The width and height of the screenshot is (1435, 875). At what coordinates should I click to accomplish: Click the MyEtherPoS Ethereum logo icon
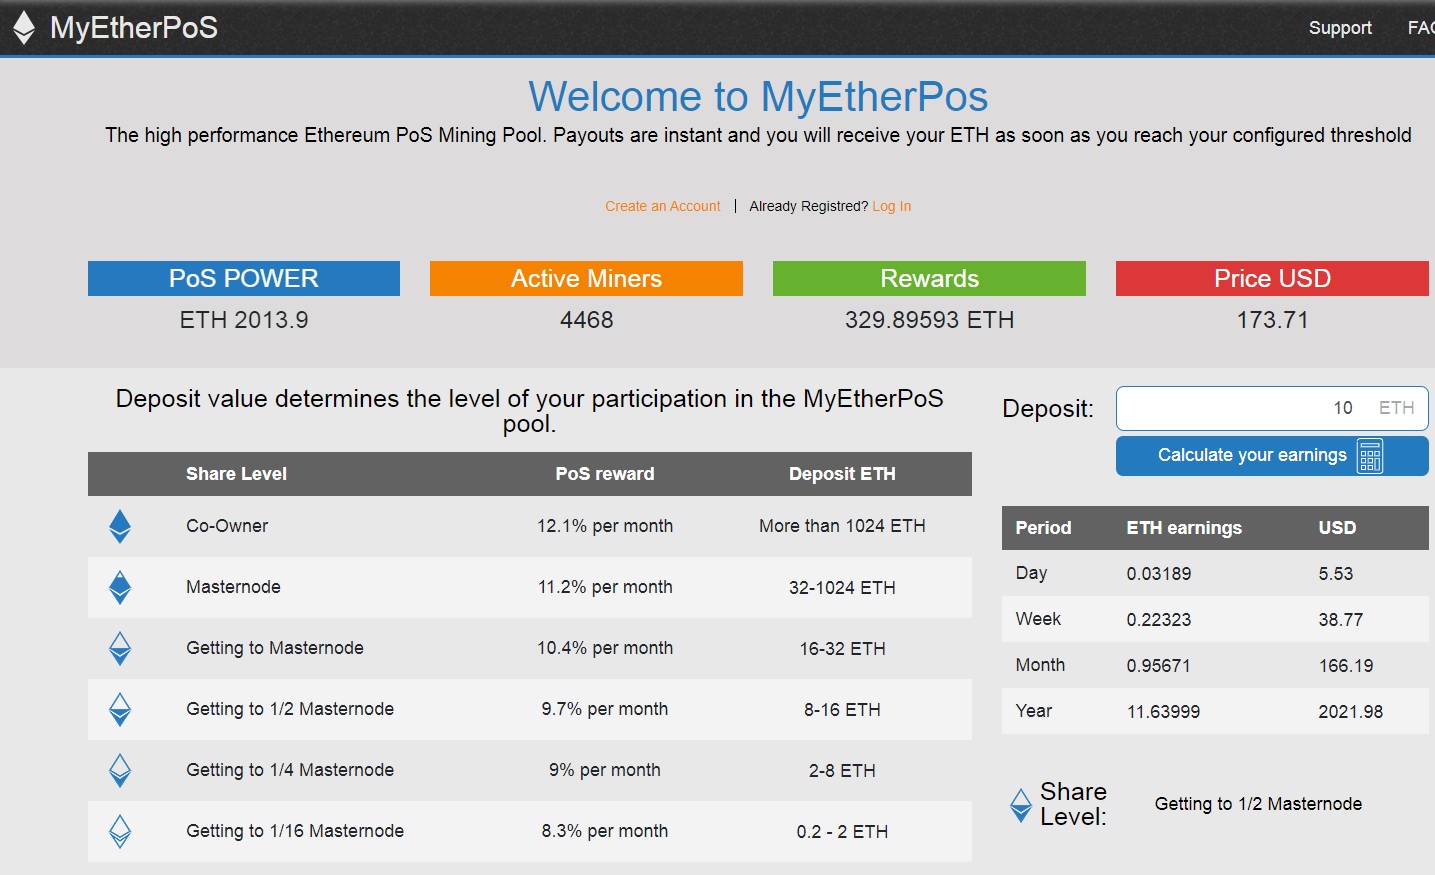point(24,28)
